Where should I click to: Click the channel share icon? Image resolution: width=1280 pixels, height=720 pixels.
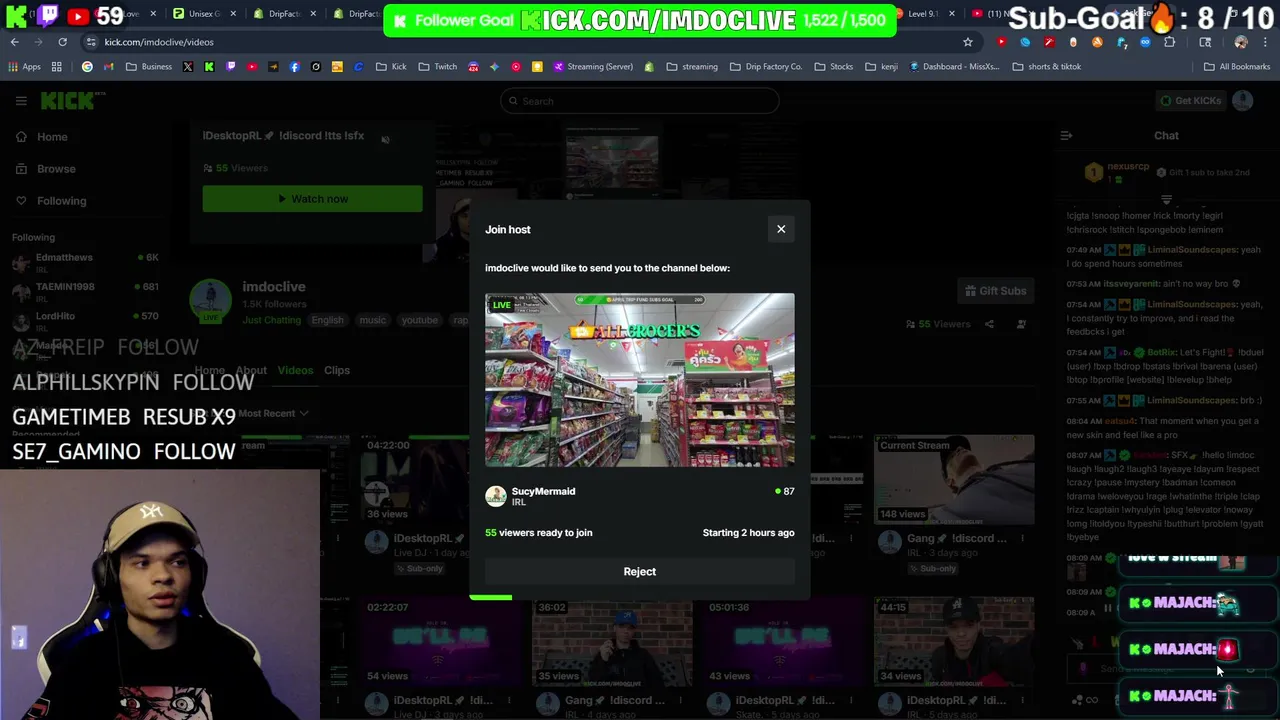tap(989, 324)
